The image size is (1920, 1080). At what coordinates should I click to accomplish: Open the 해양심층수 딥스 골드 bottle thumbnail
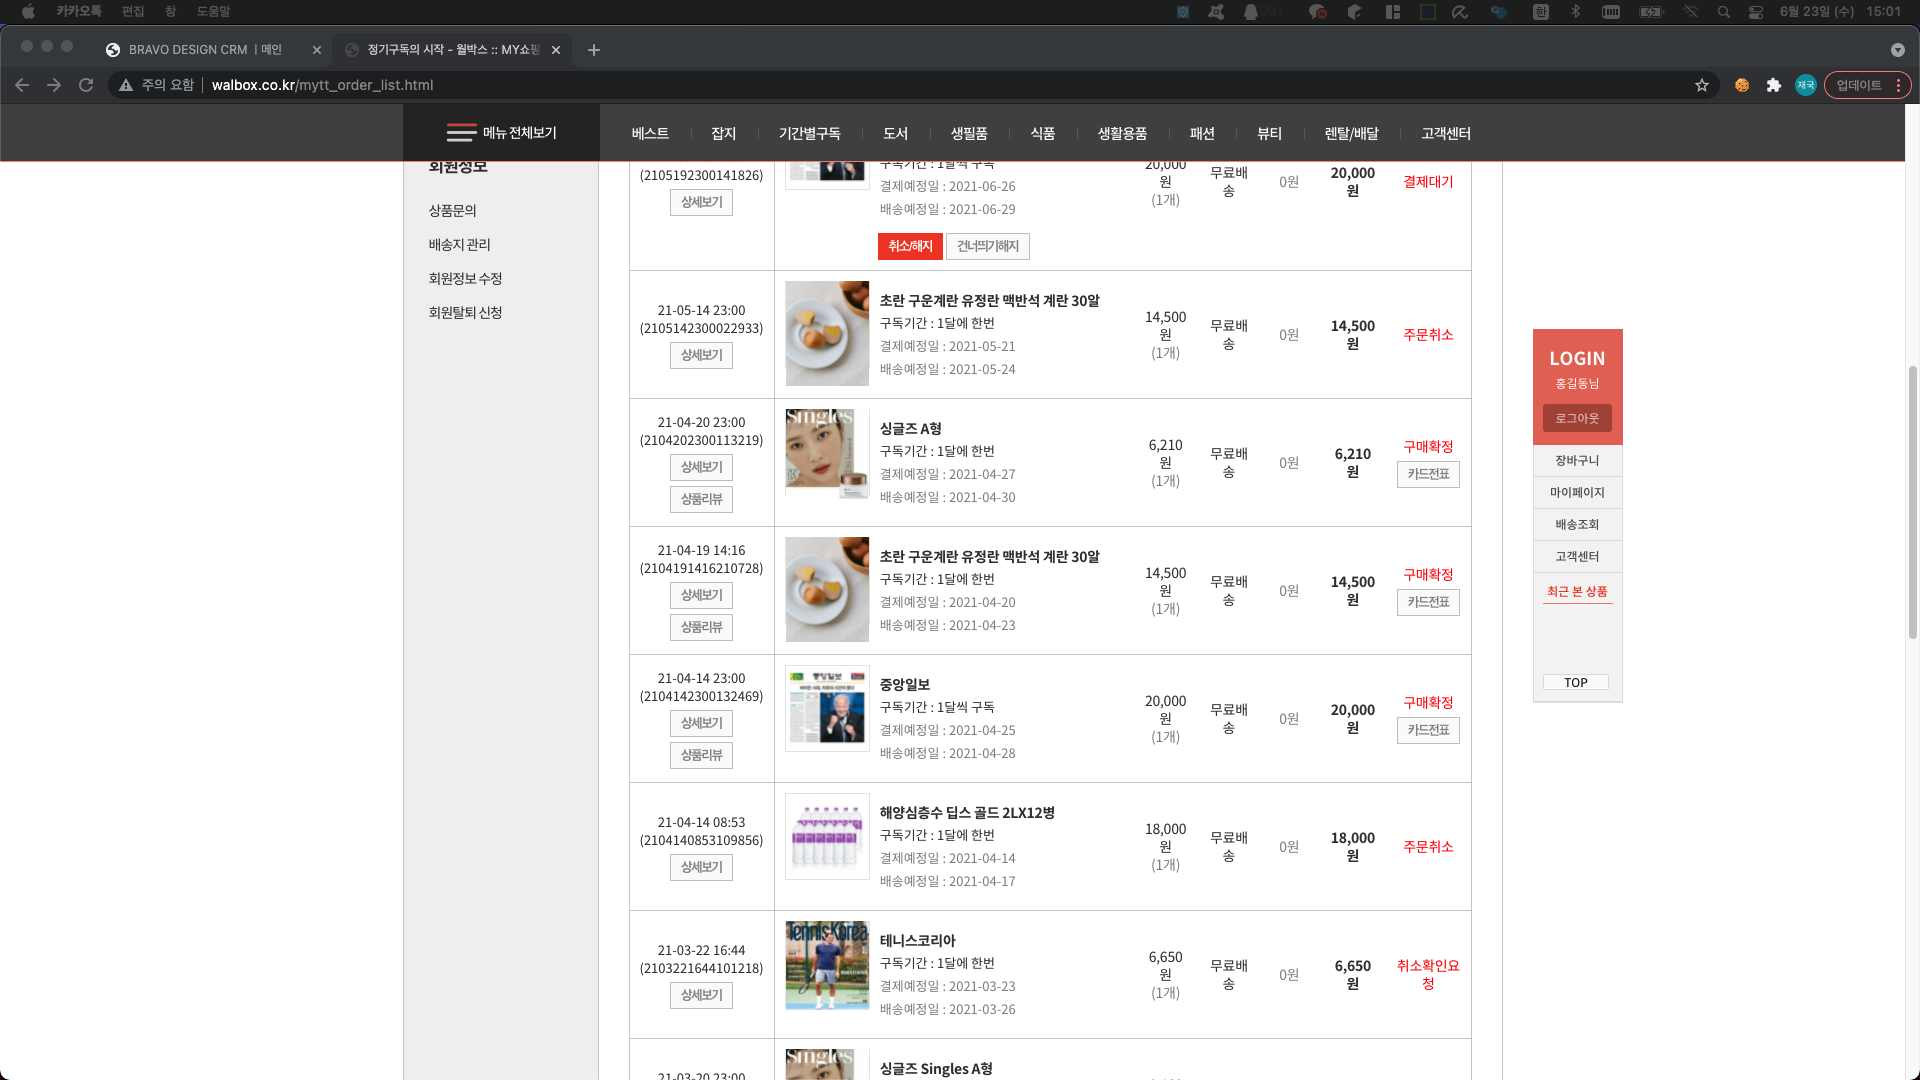pos(827,836)
